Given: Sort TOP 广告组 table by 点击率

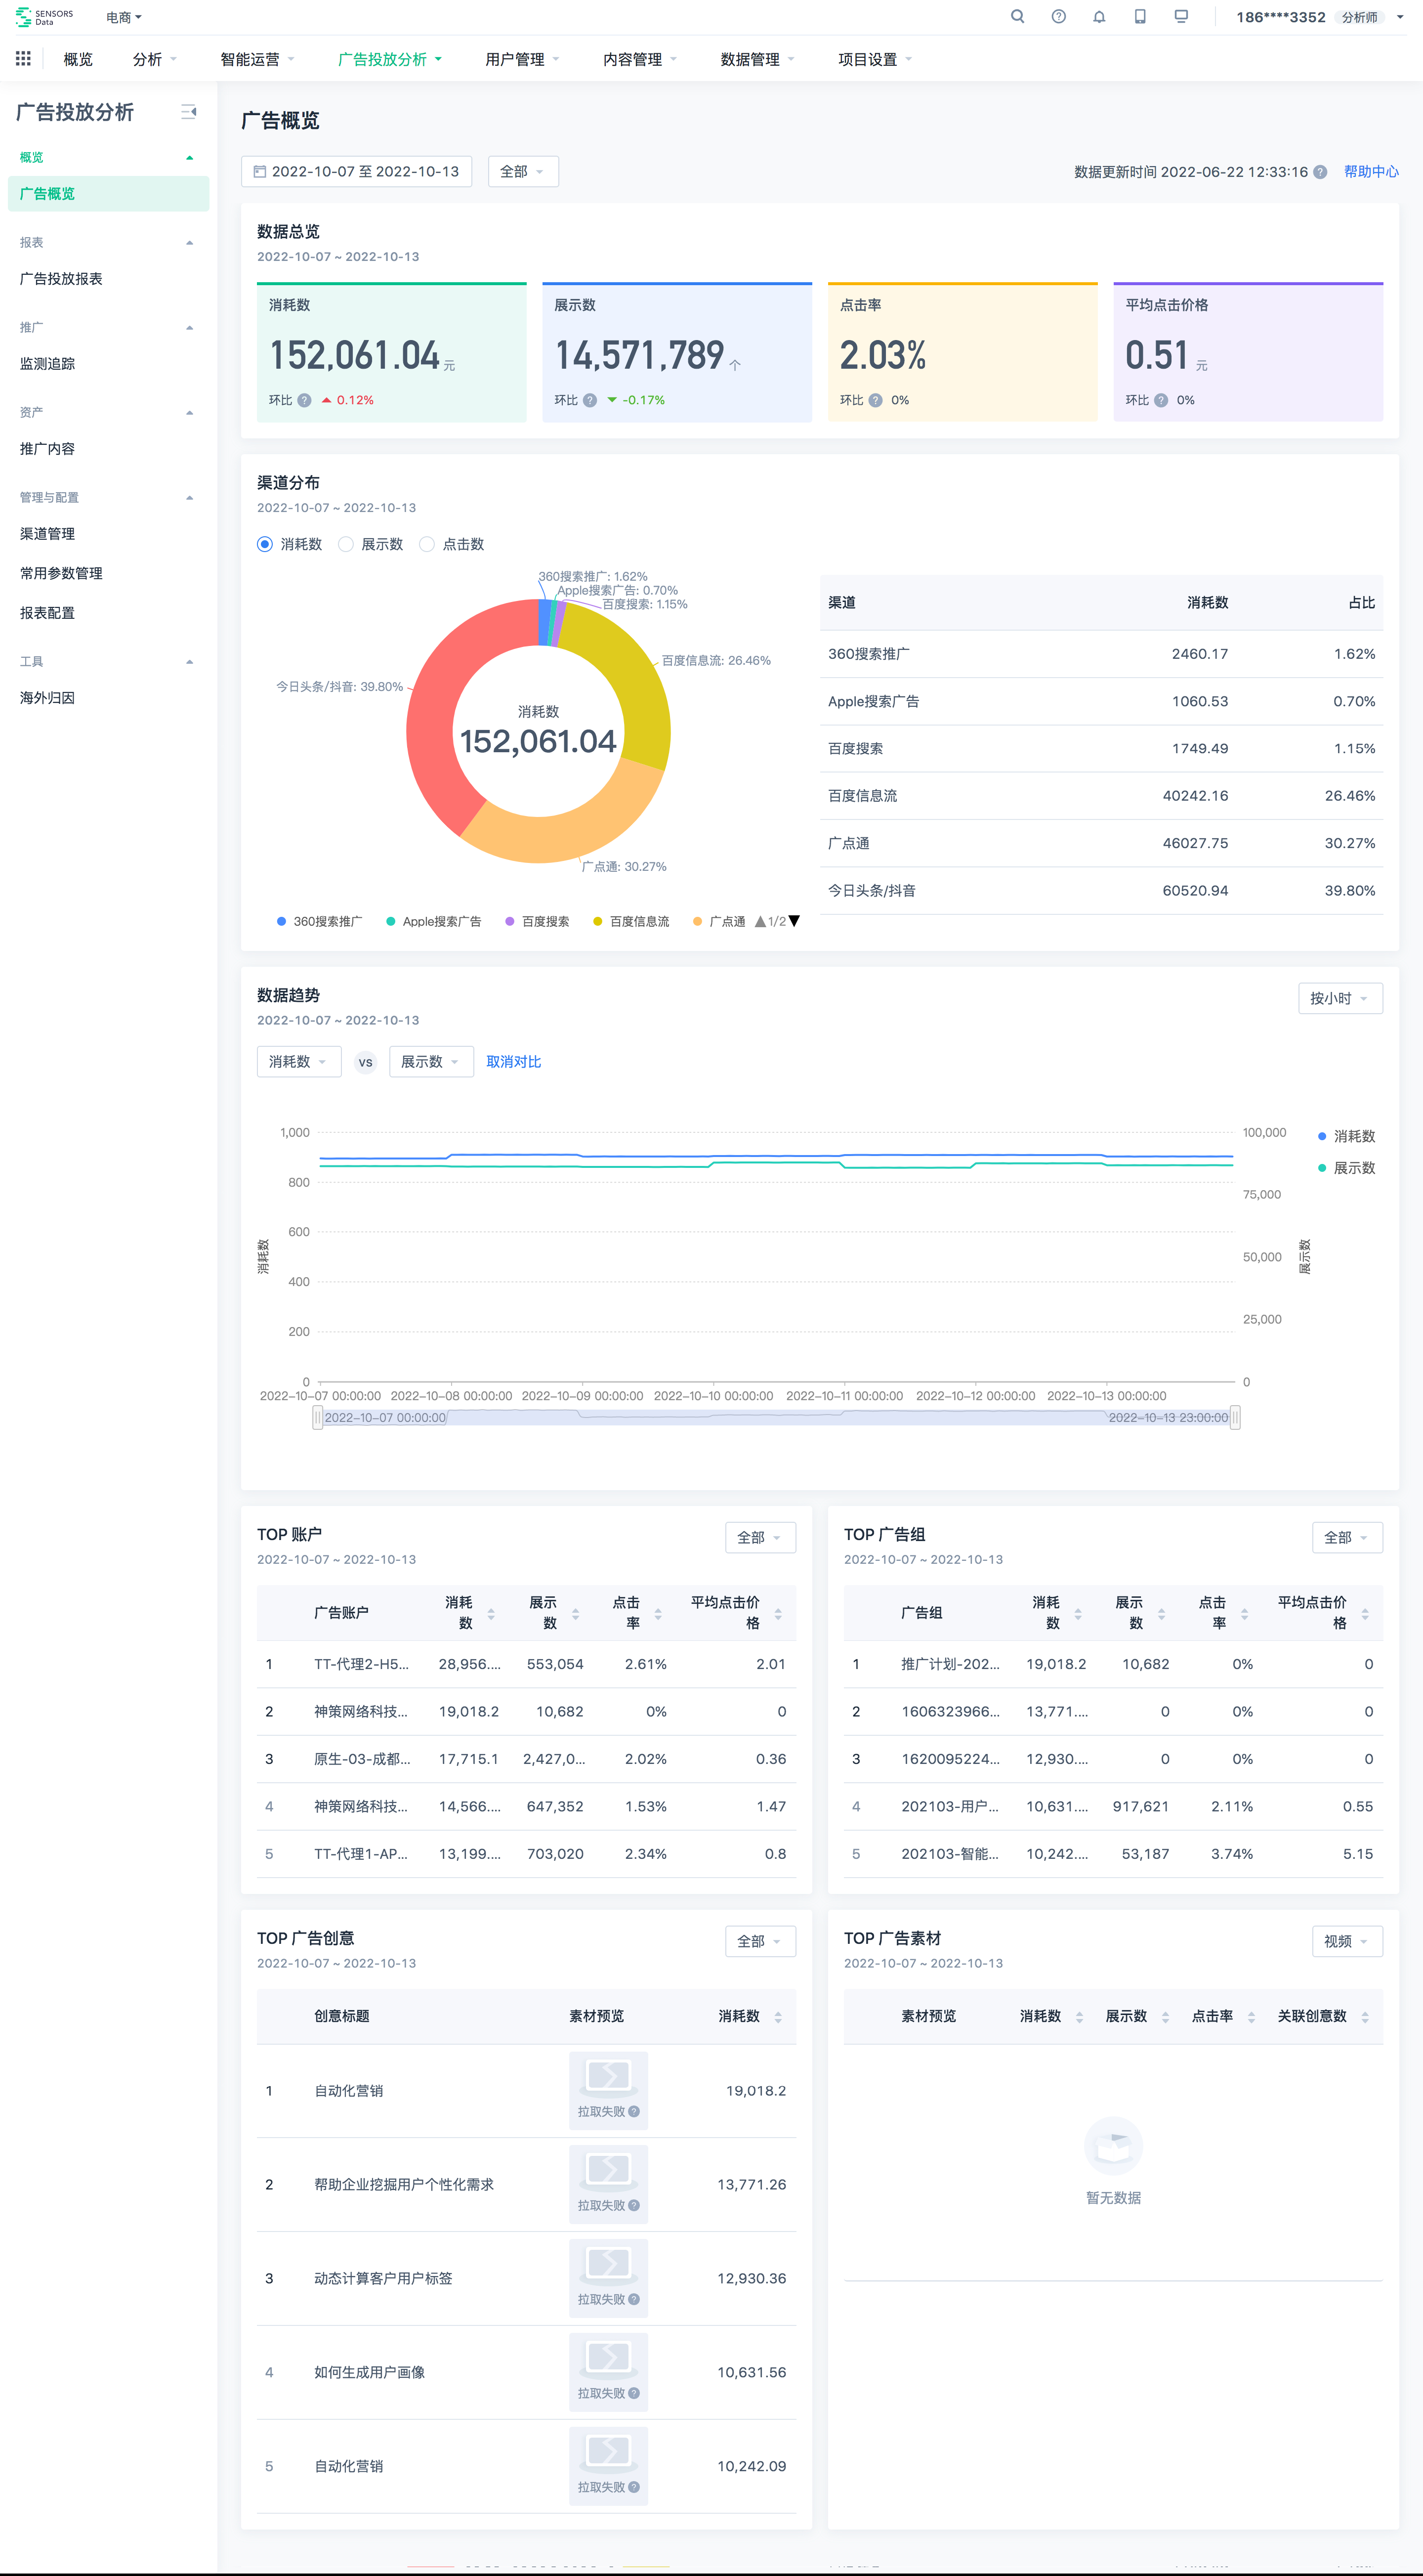Looking at the screenshot, I should (x=1244, y=1613).
